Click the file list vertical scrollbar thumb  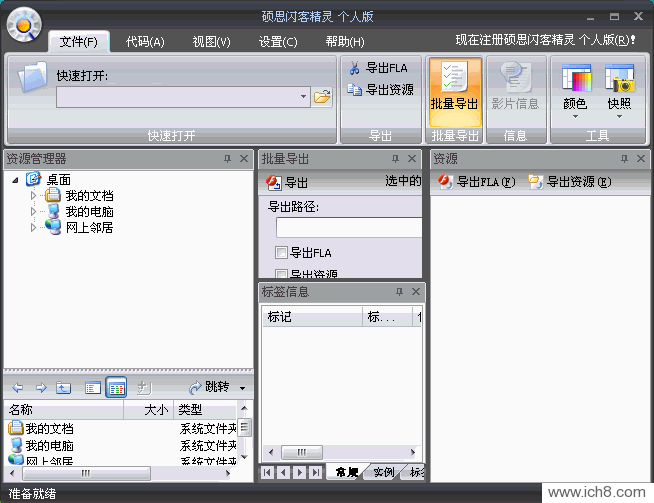(244, 427)
